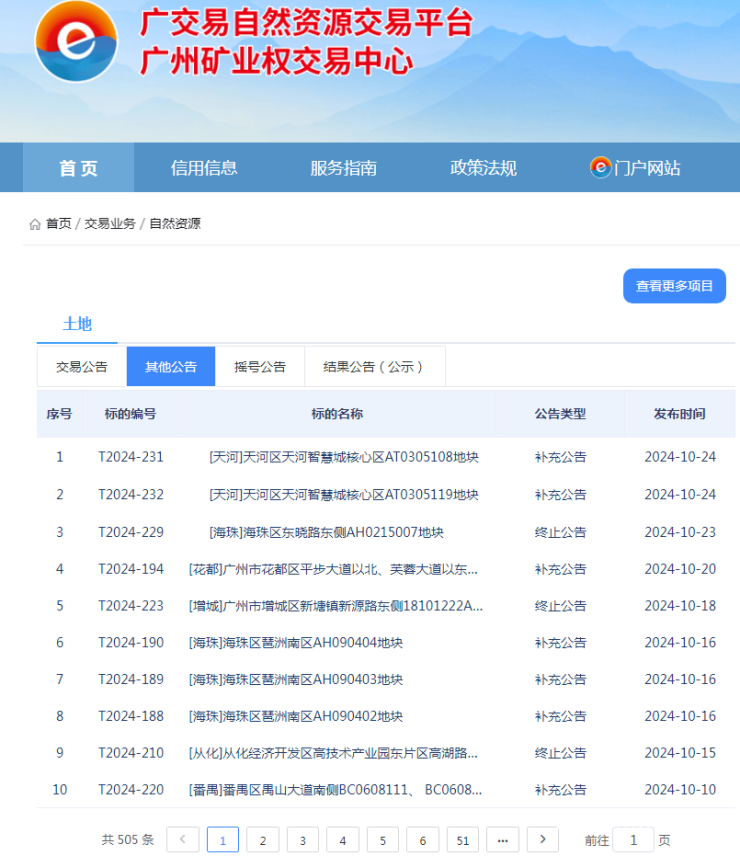Go to the previous page arrow
The image size is (740, 856).
pyautogui.click(x=183, y=840)
